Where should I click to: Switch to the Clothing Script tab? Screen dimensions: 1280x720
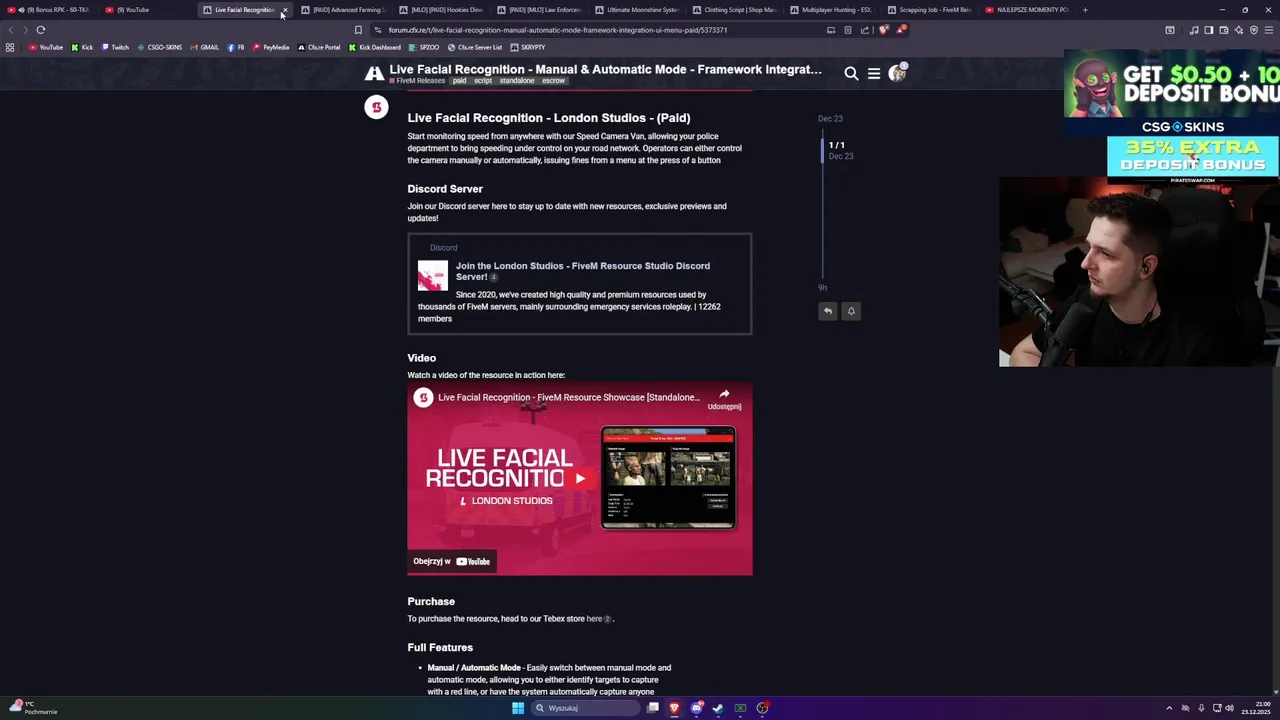tap(733, 10)
